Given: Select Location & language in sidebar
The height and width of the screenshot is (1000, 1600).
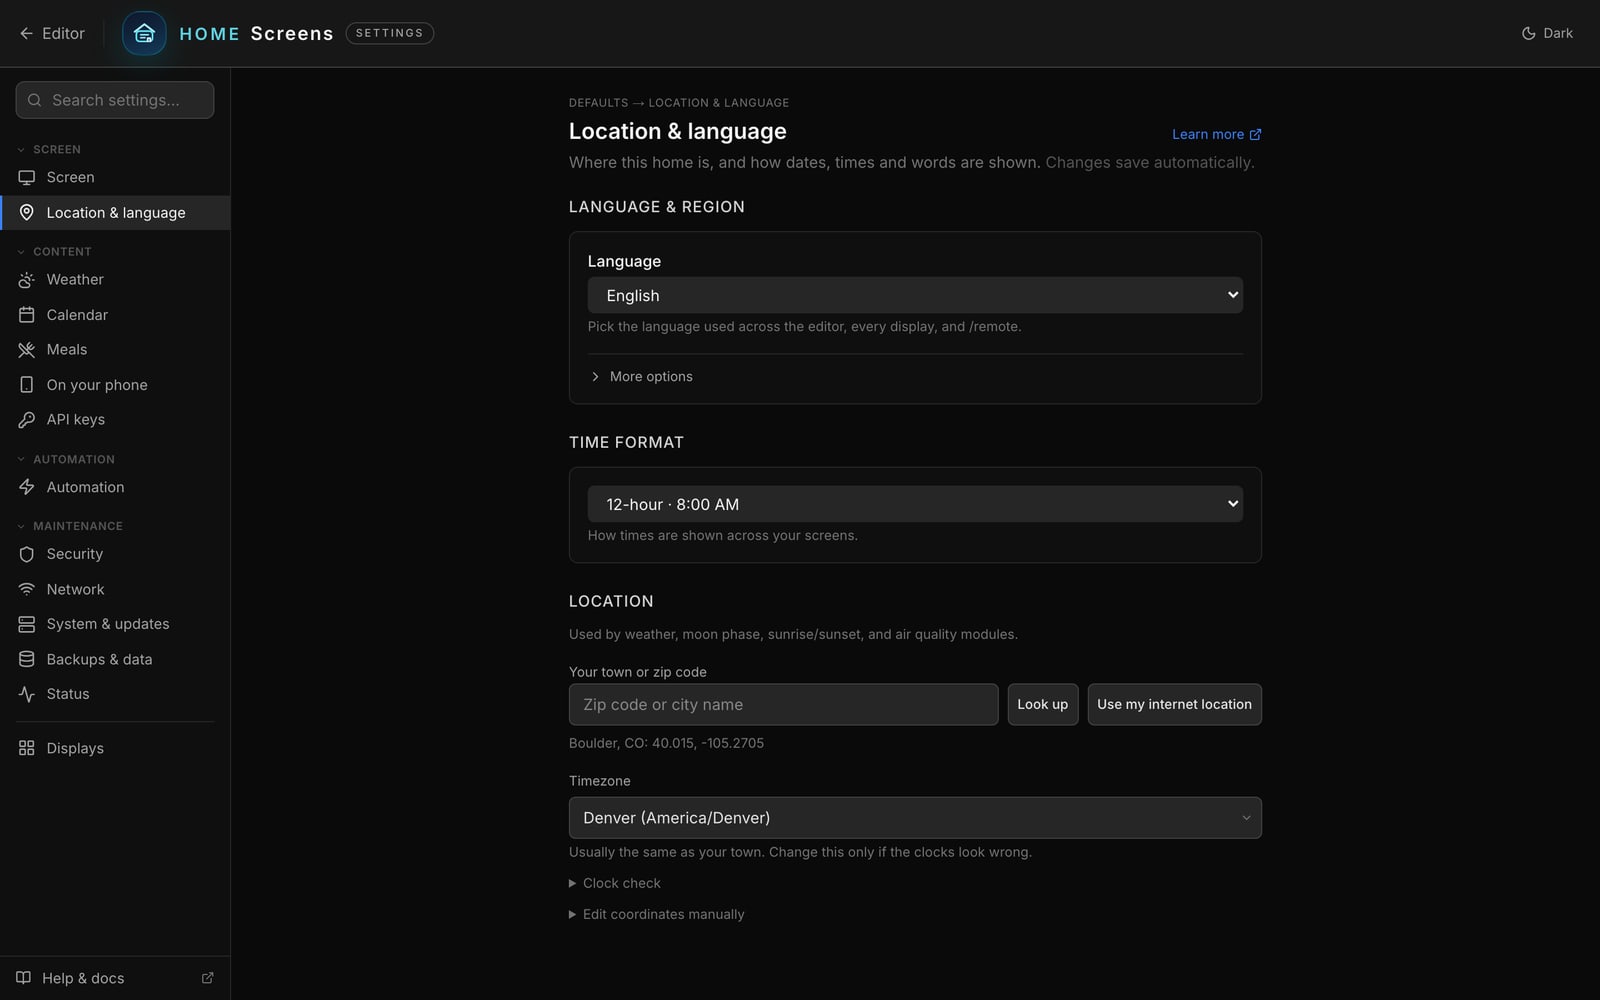Looking at the screenshot, I should click(x=115, y=213).
